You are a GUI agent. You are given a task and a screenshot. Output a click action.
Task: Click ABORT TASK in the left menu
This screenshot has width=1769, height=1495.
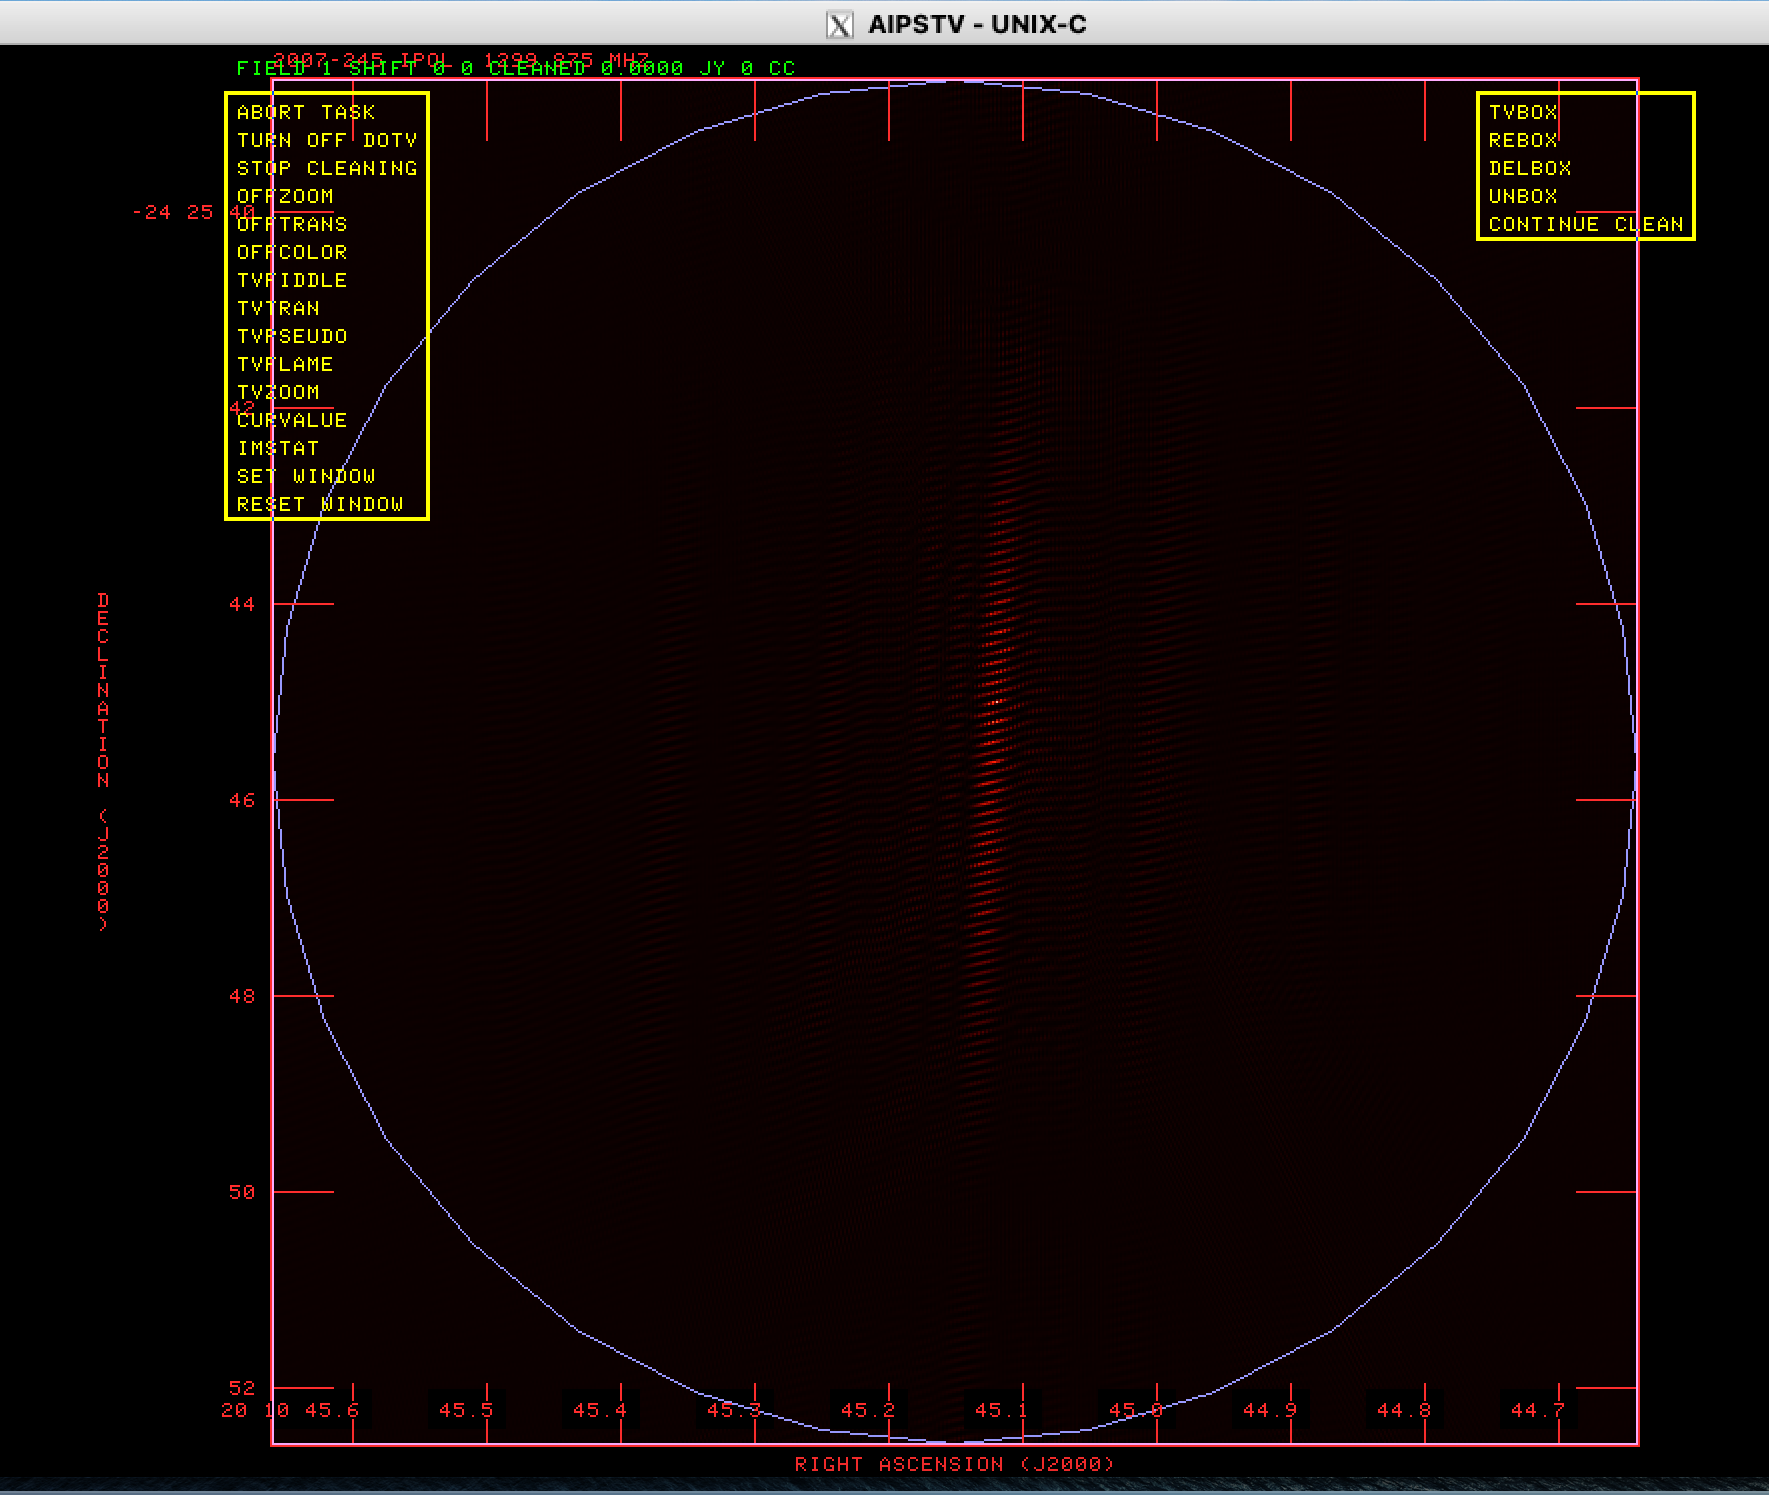[x=306, y=113]
